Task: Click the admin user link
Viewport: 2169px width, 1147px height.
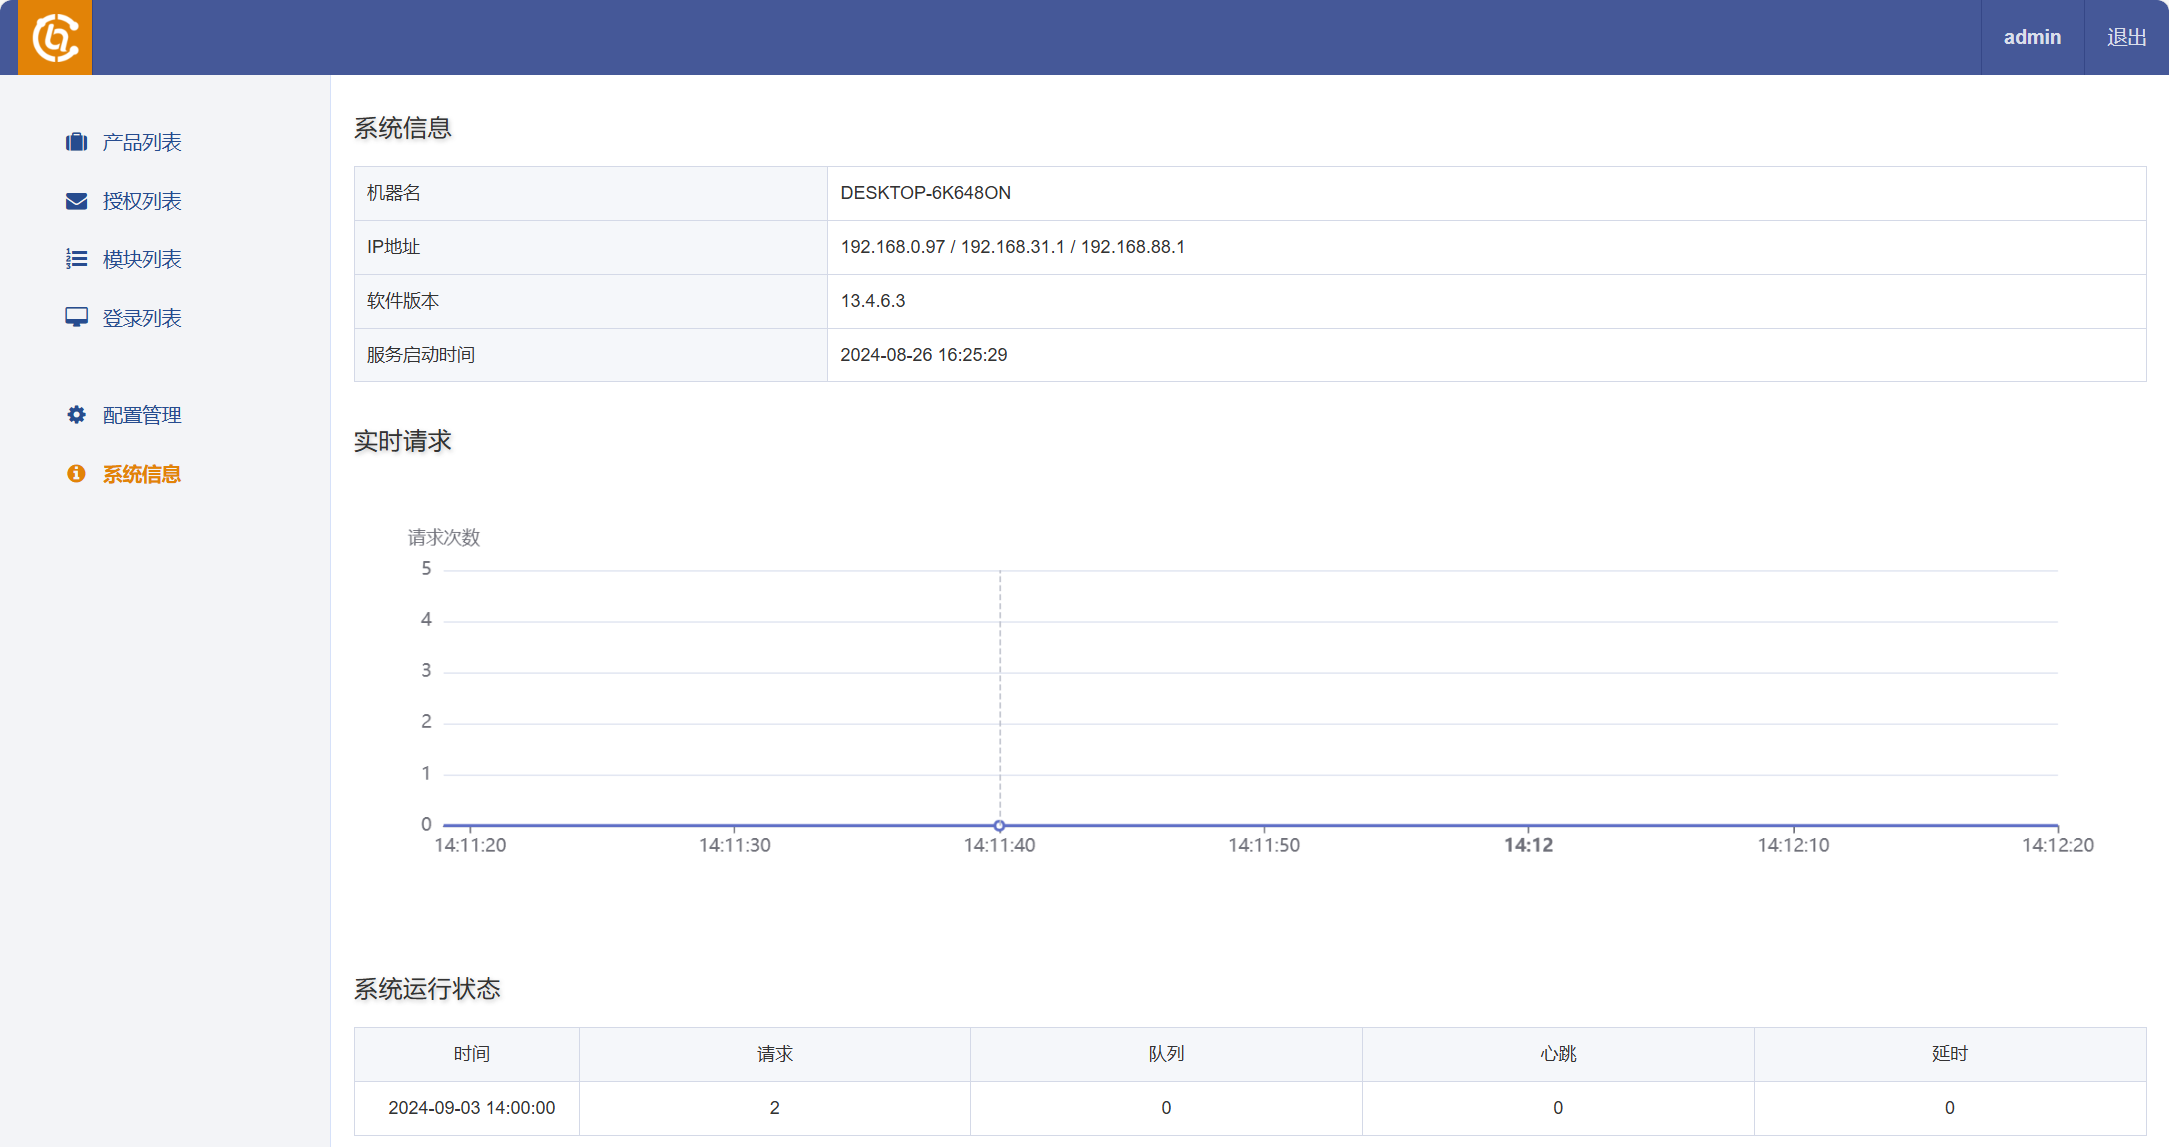Action: [x=2032, y=37]
